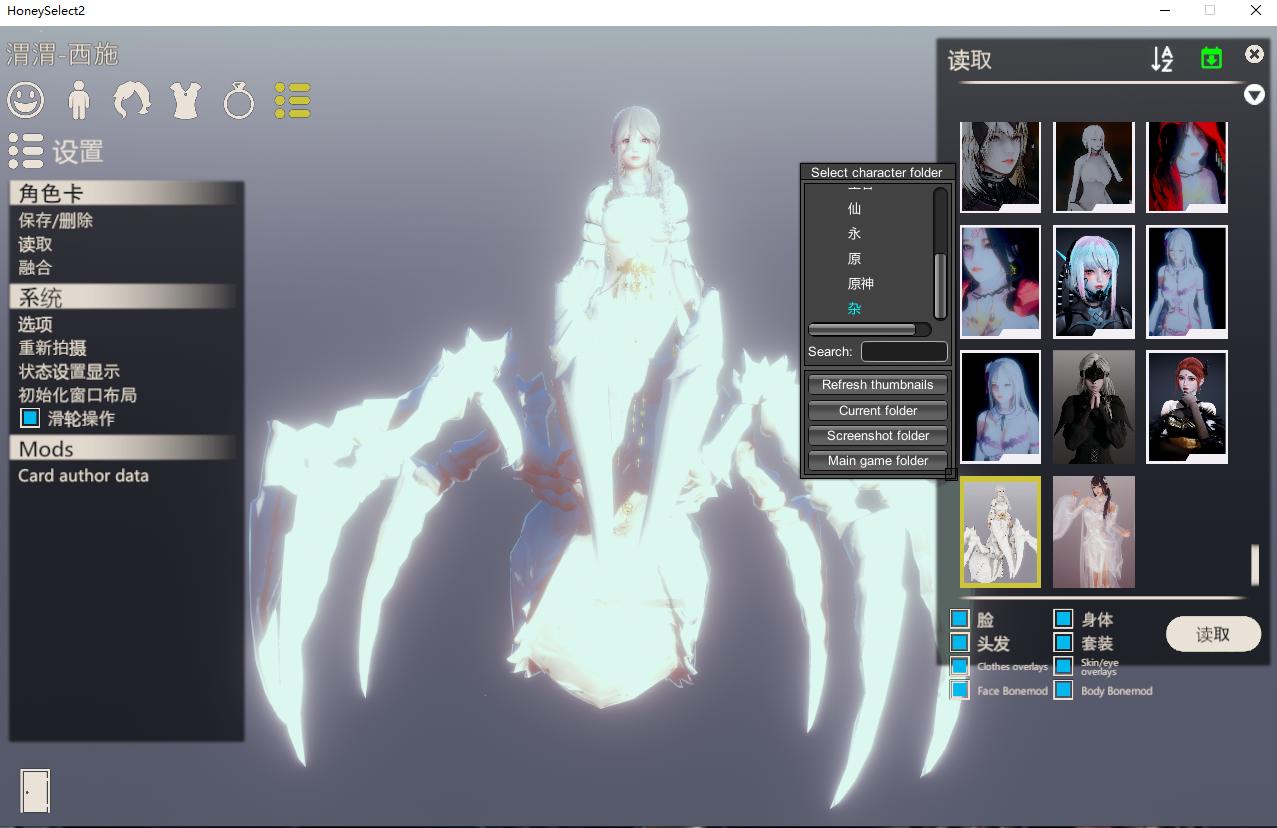Toggle the Body Bonemod checkbox
Viewport: 1277px width, 828px height.
1063,690
